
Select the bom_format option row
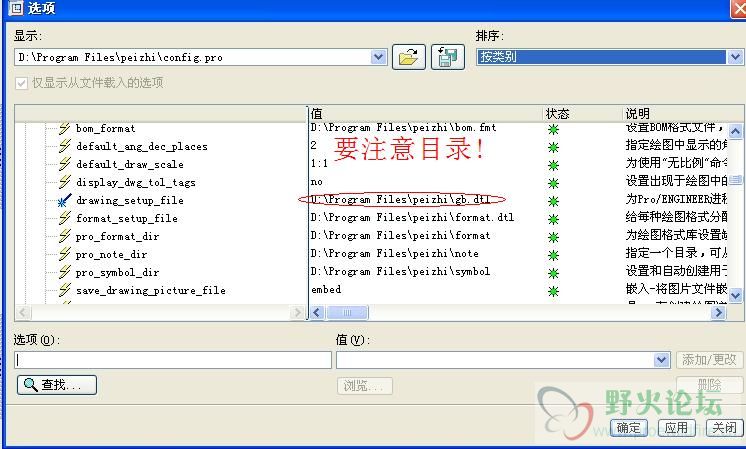[x=106, y=128]
